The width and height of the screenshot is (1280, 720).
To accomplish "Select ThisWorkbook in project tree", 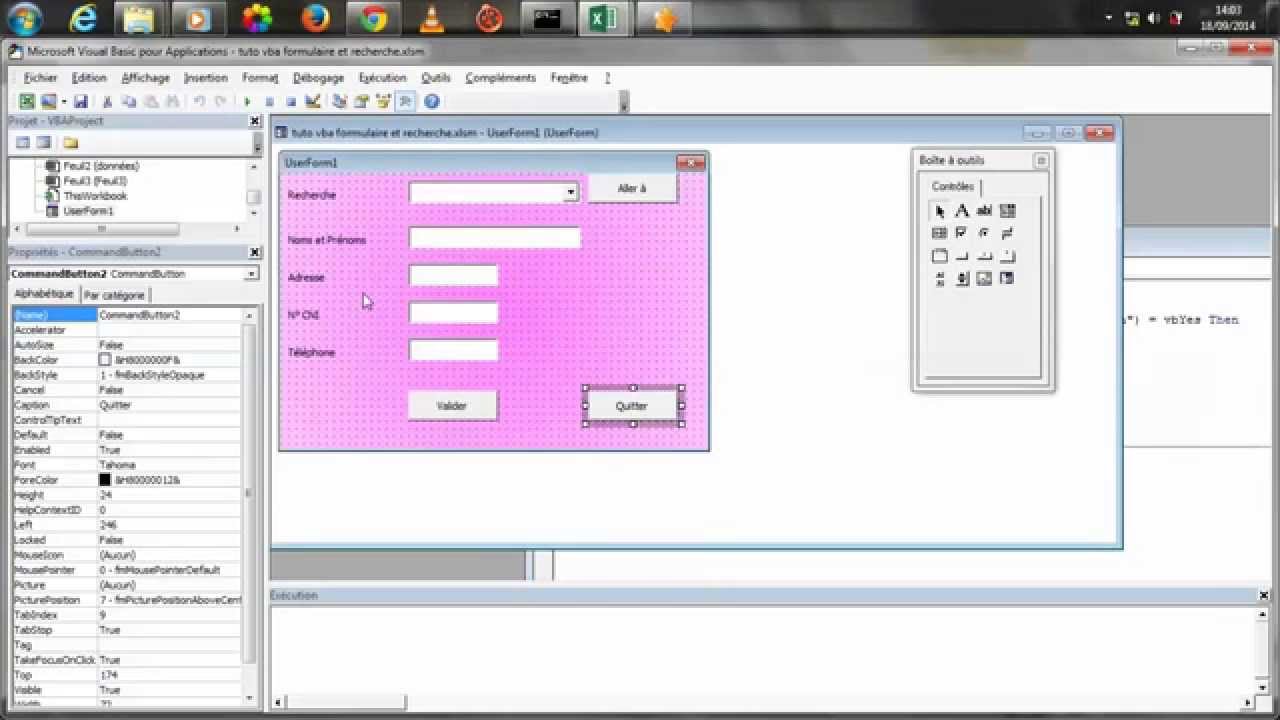I will pyautogui.click(x=95, y=196).
